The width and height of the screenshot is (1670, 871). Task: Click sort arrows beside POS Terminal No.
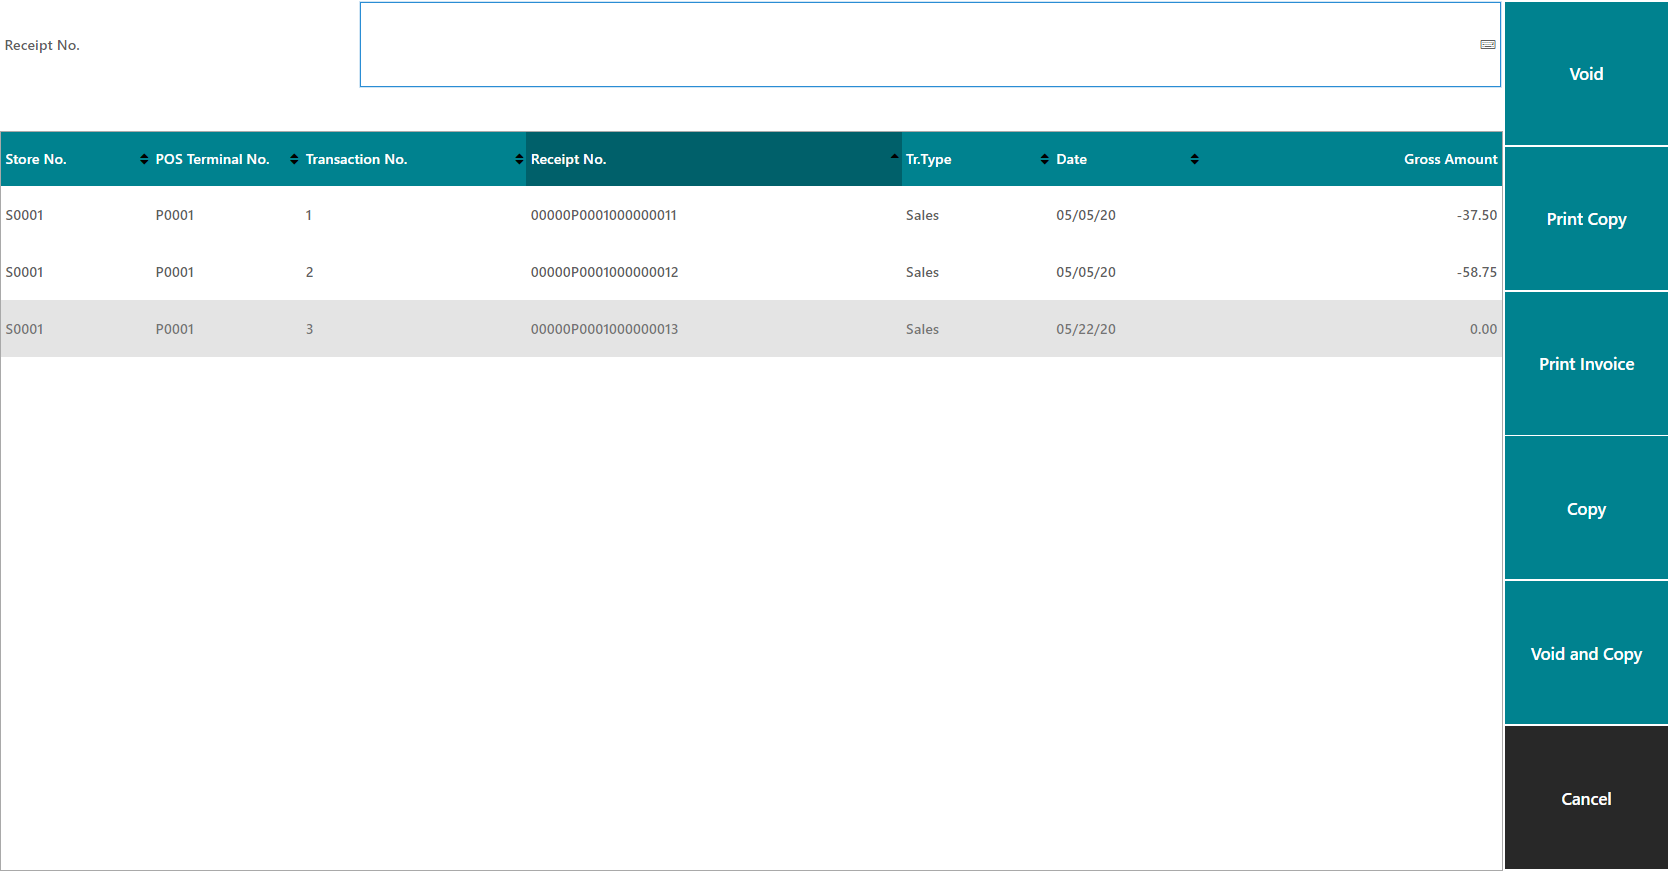(294, 160)
